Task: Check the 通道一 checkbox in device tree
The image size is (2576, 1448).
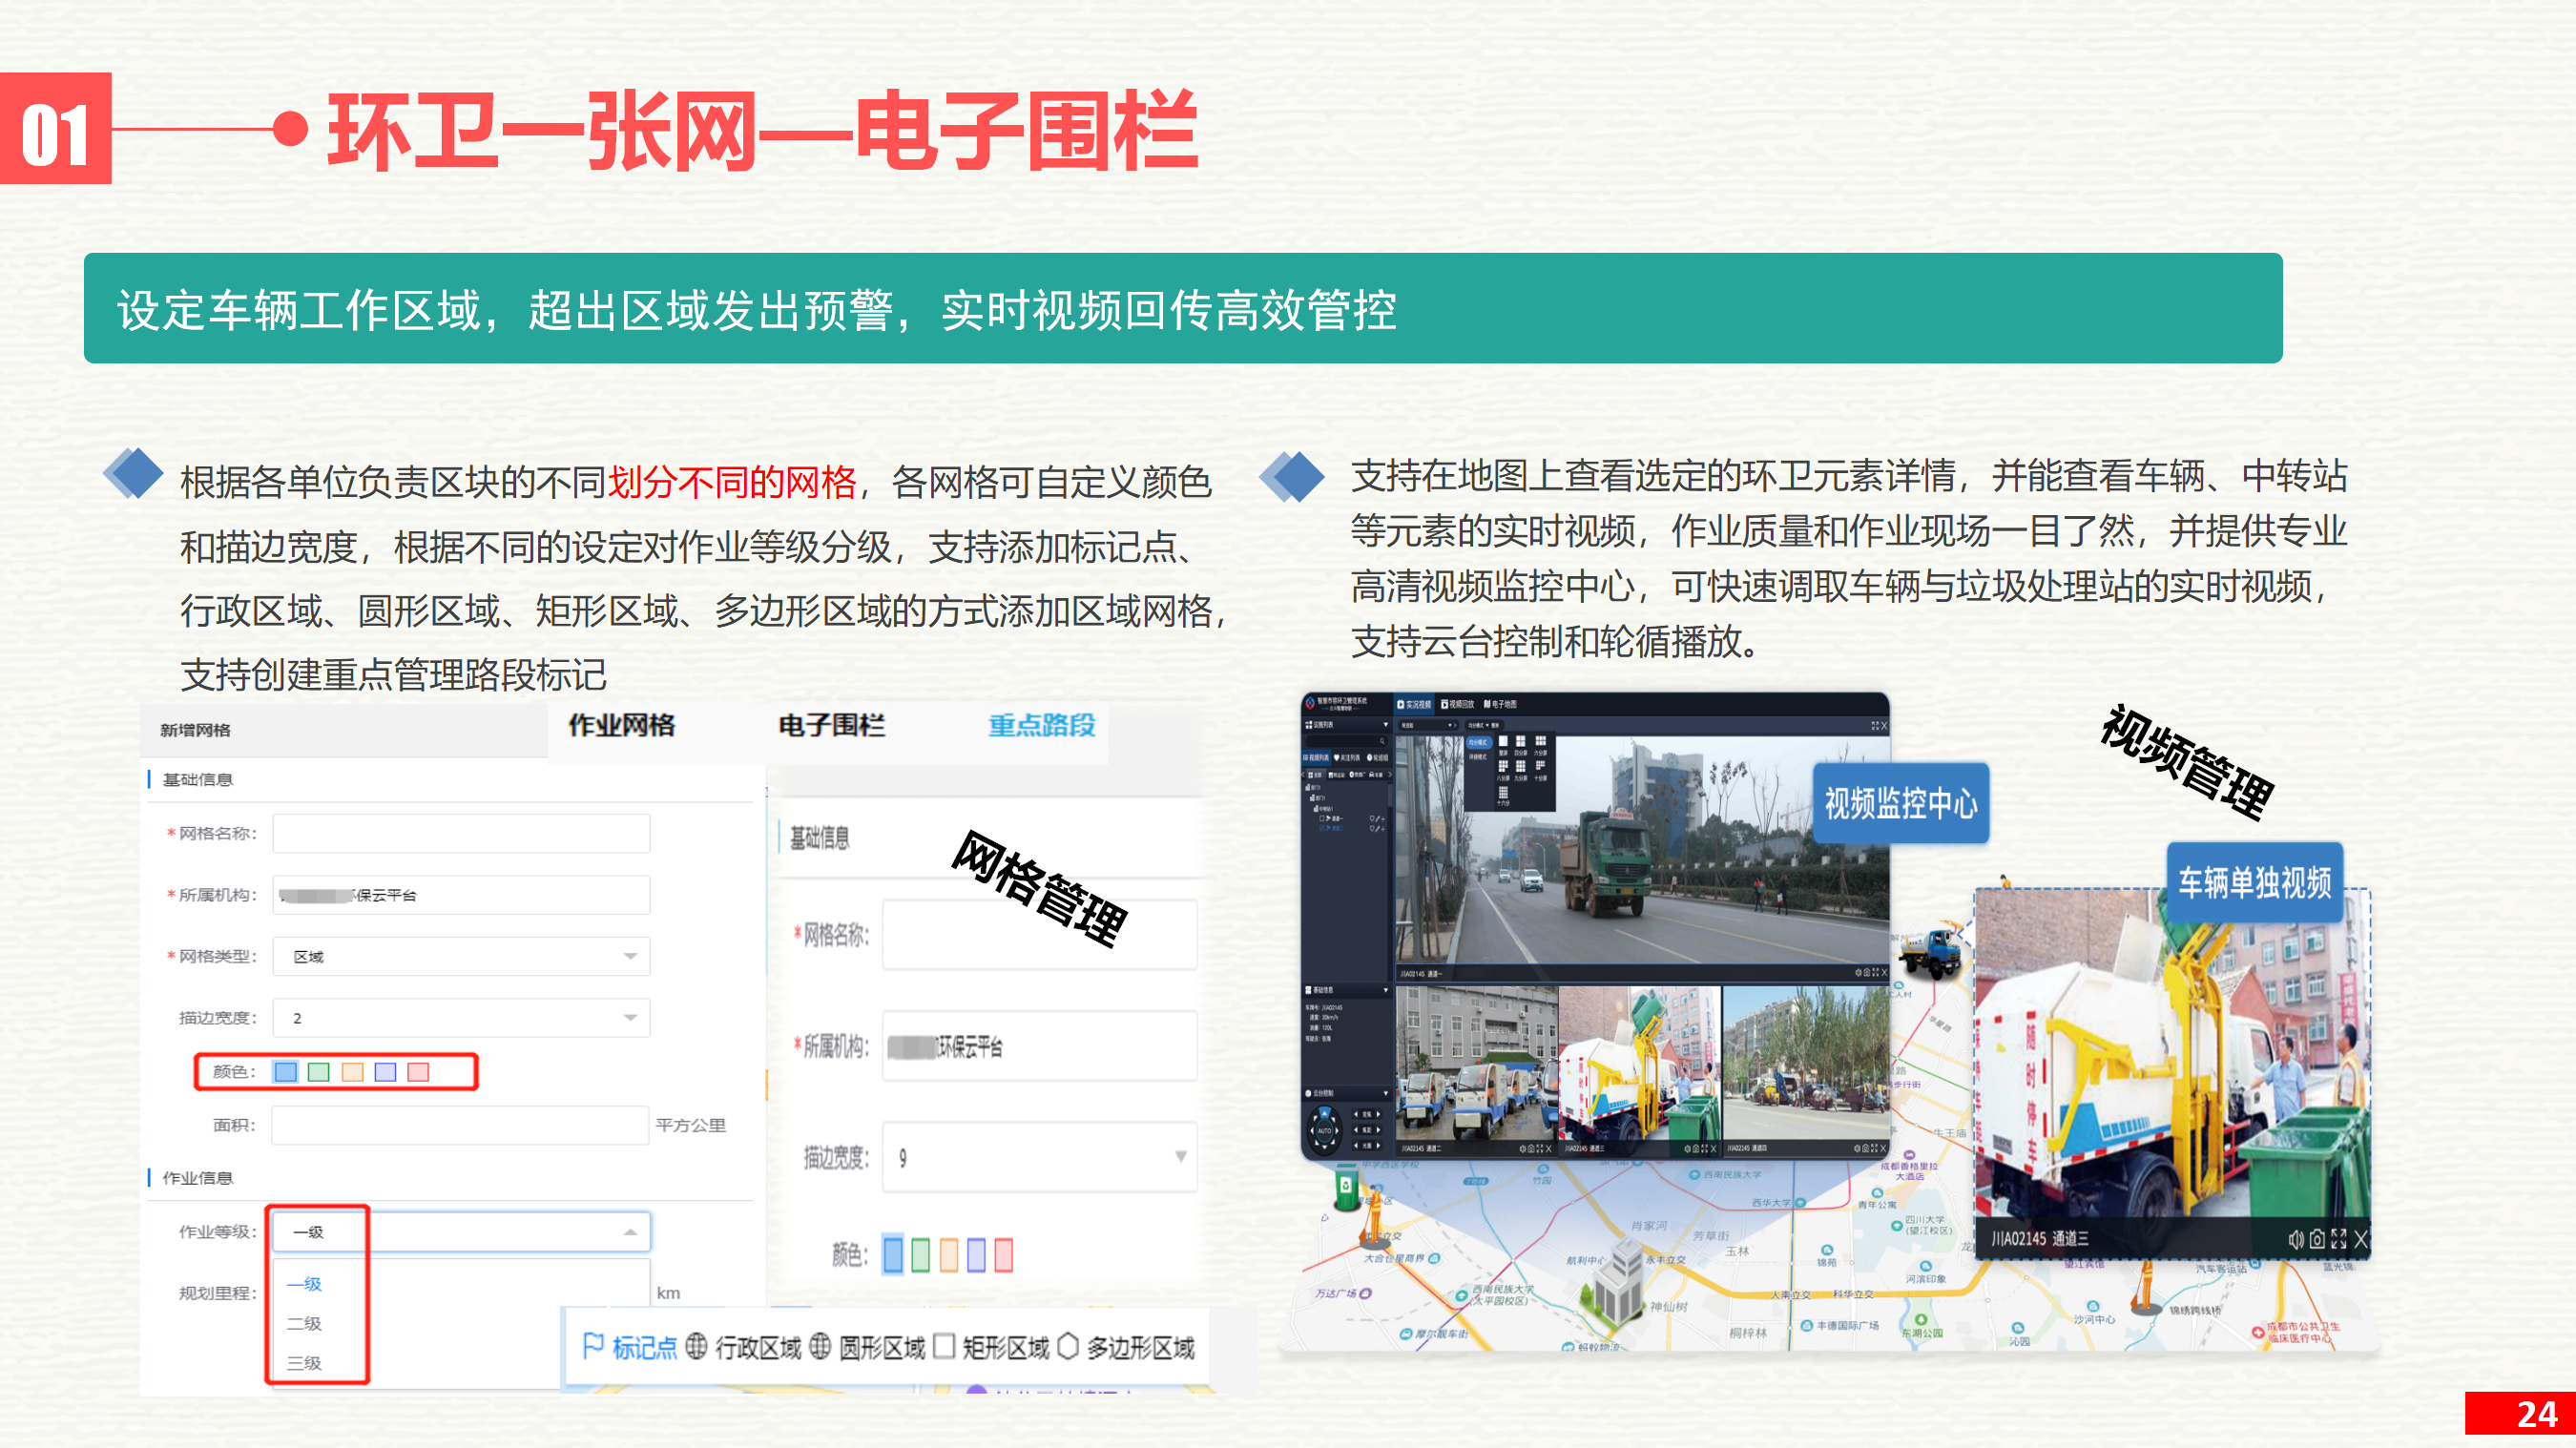Action: [1322, 819]
